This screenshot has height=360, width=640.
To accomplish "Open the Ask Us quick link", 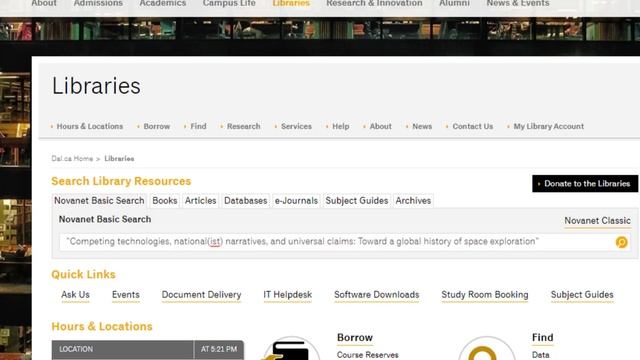I will (76, 295).
